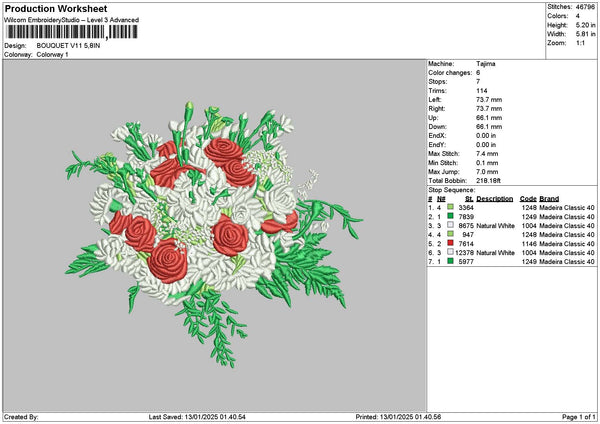600x424 pixels.
Task: Click the 'Brand' column header
Action: coord(549,199)
